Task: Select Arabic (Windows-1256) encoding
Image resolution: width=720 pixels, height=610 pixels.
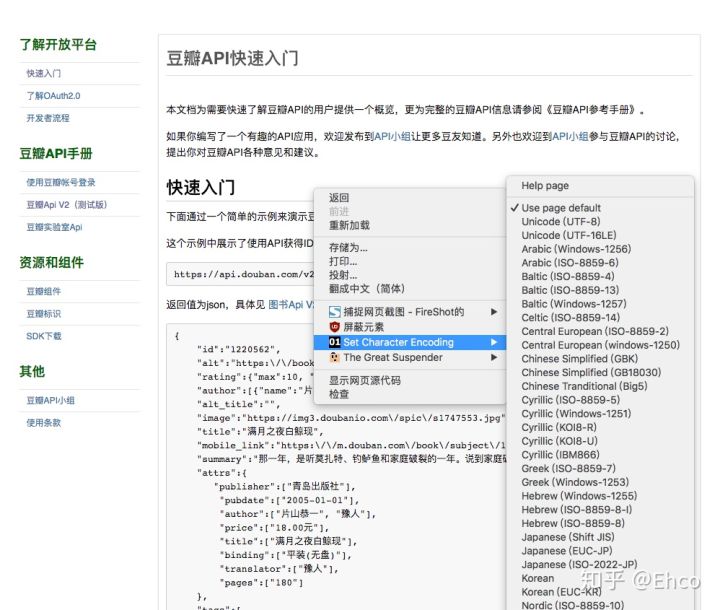Action: point(576,249)
